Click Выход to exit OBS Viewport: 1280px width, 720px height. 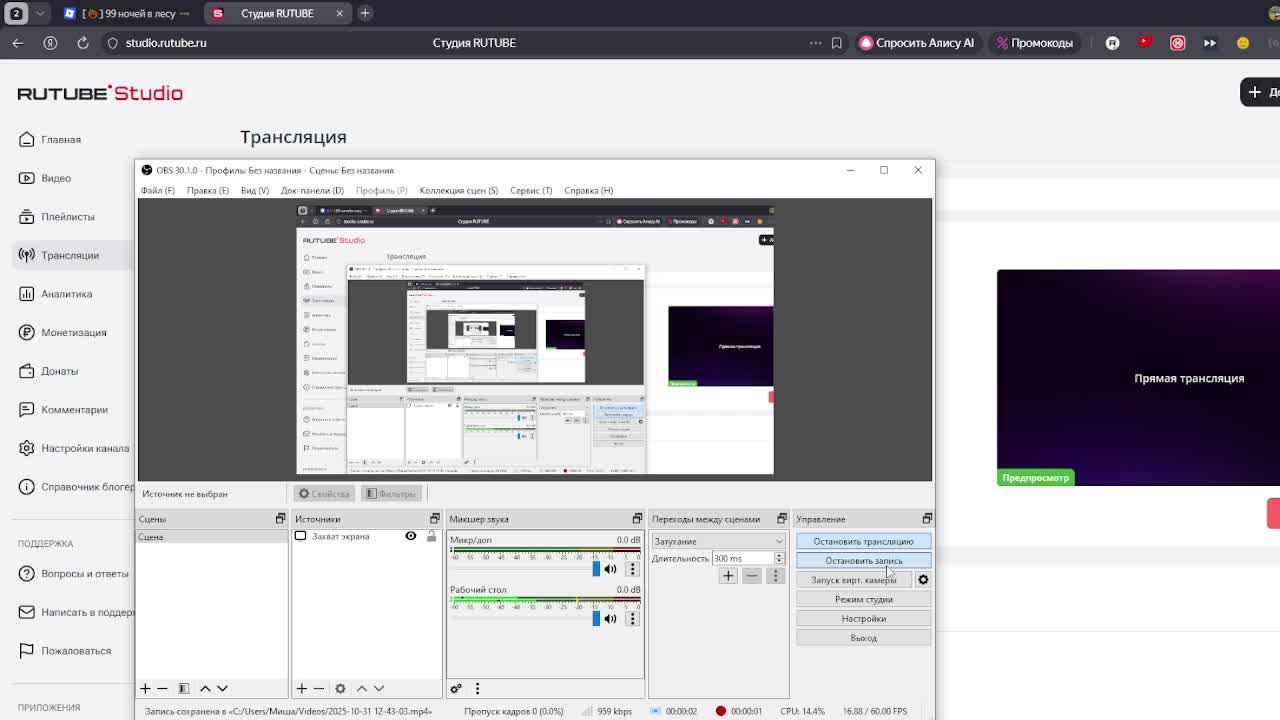(x=863, y=638)
